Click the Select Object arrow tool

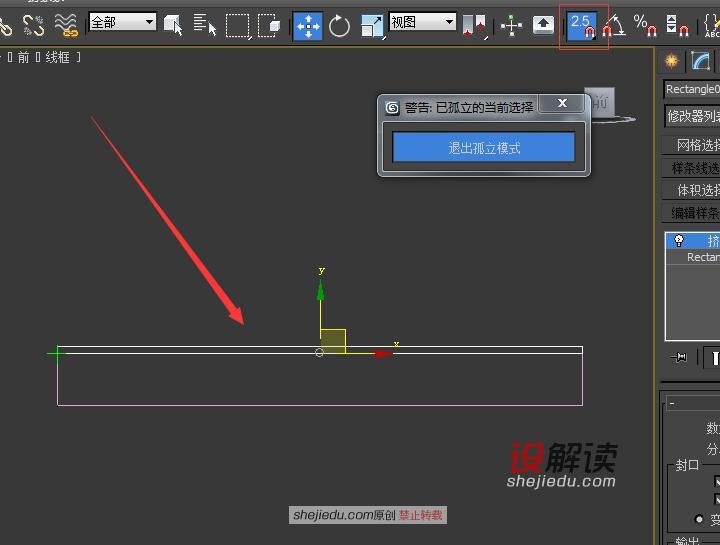173,26
